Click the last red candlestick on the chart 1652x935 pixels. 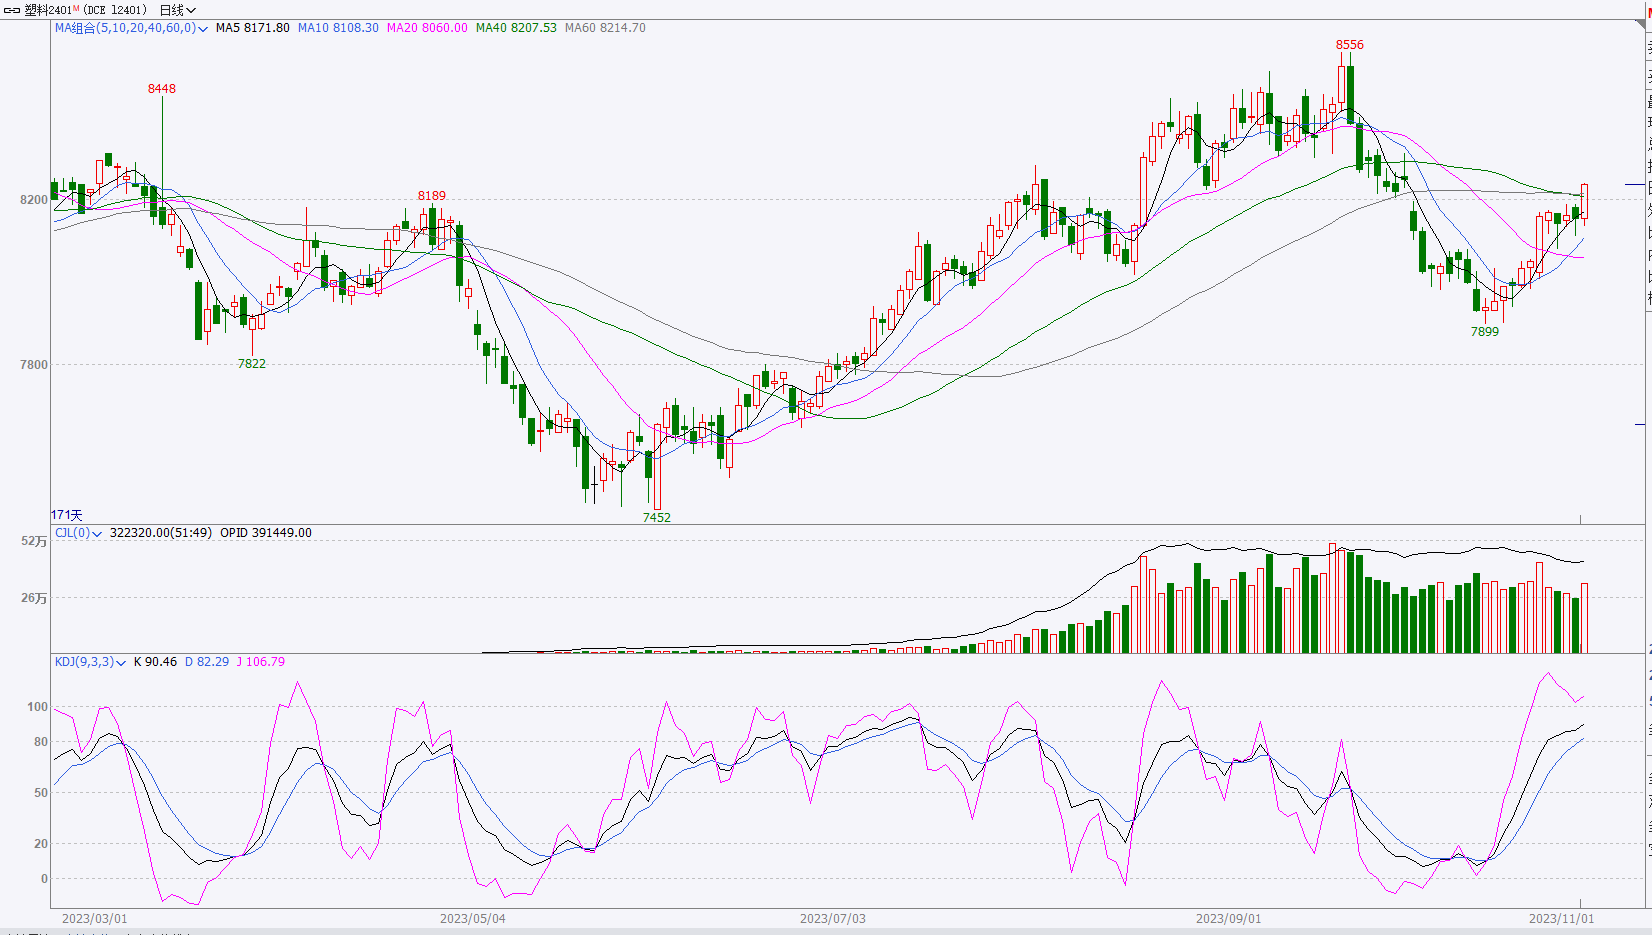point(1584,202)
